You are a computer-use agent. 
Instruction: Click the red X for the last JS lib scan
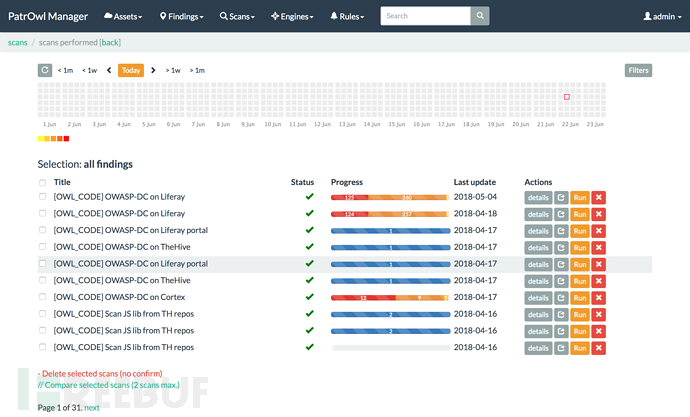[x=598, y=348]
